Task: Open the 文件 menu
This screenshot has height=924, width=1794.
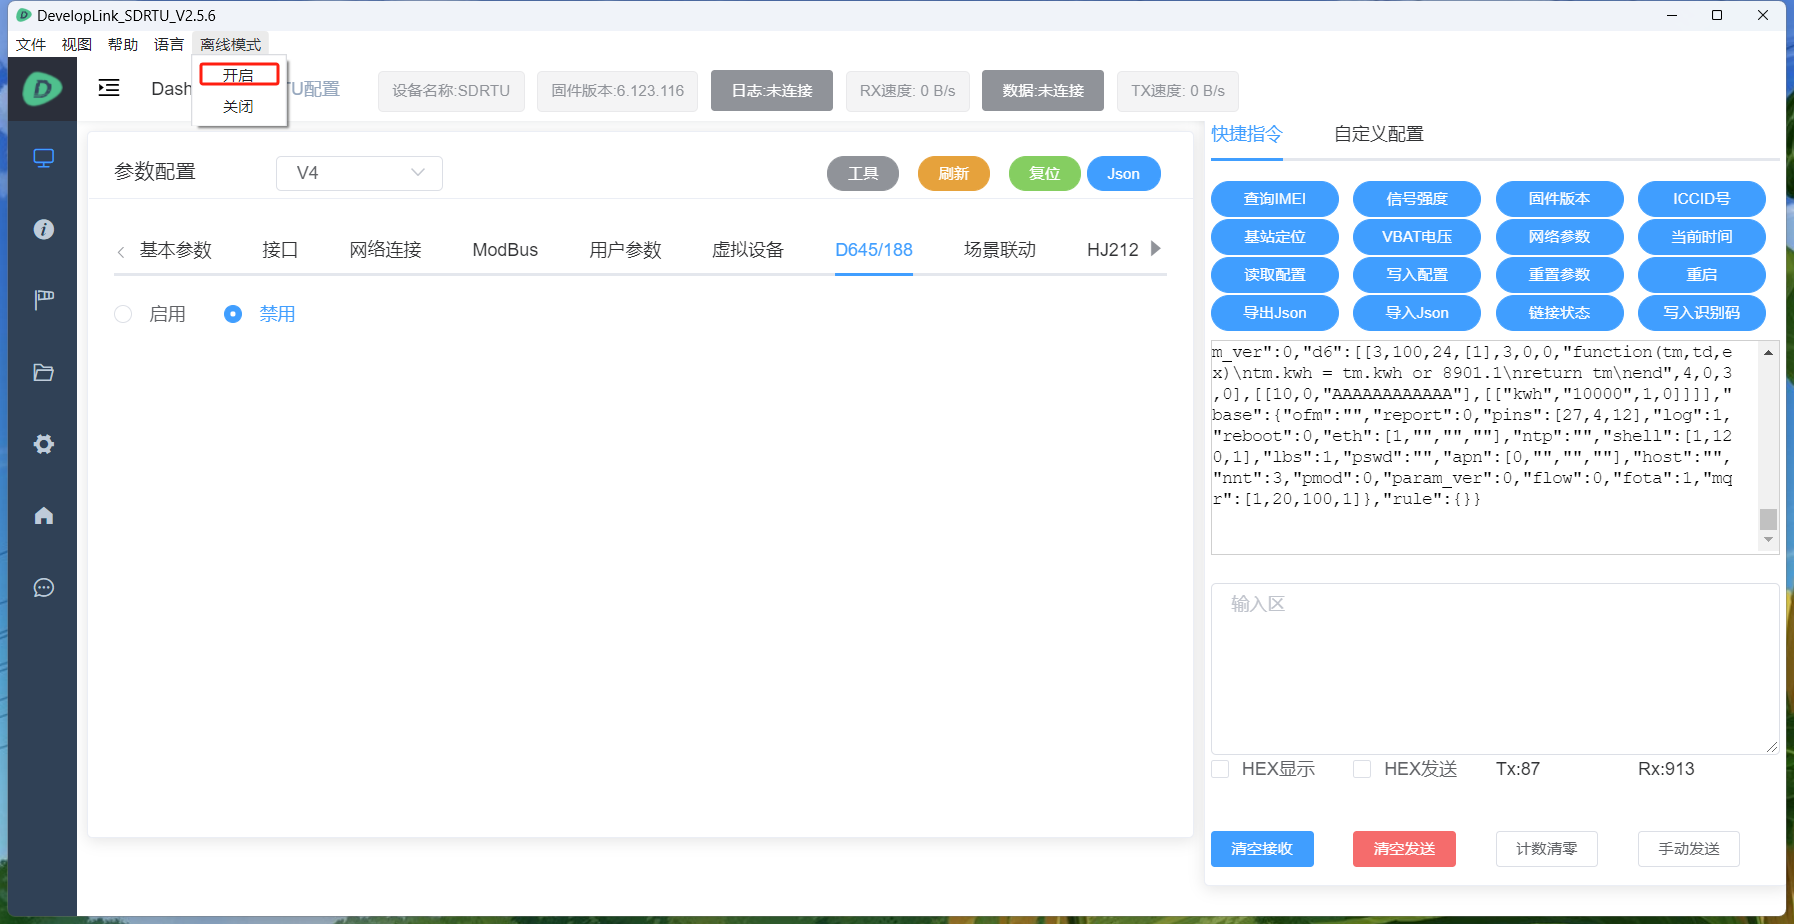Action: 31,44
